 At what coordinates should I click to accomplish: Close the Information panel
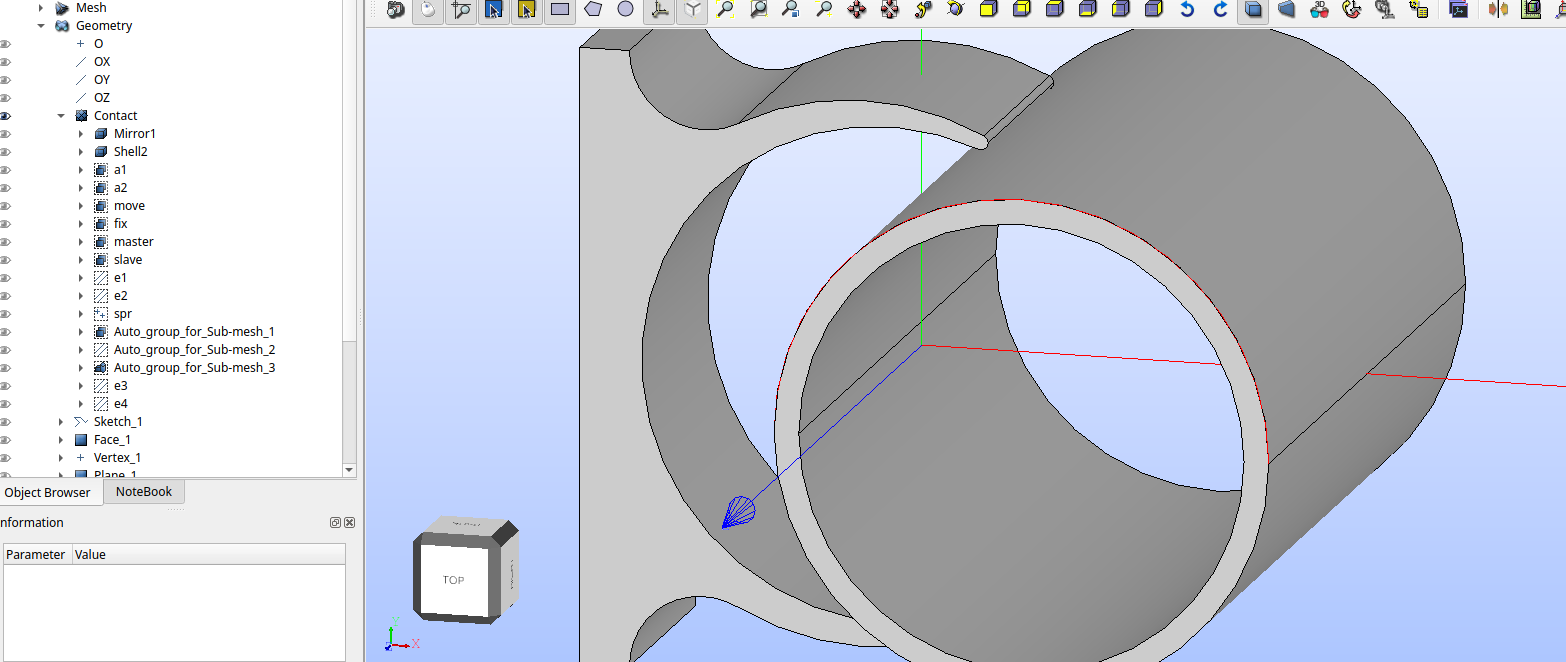click(349, 523)
